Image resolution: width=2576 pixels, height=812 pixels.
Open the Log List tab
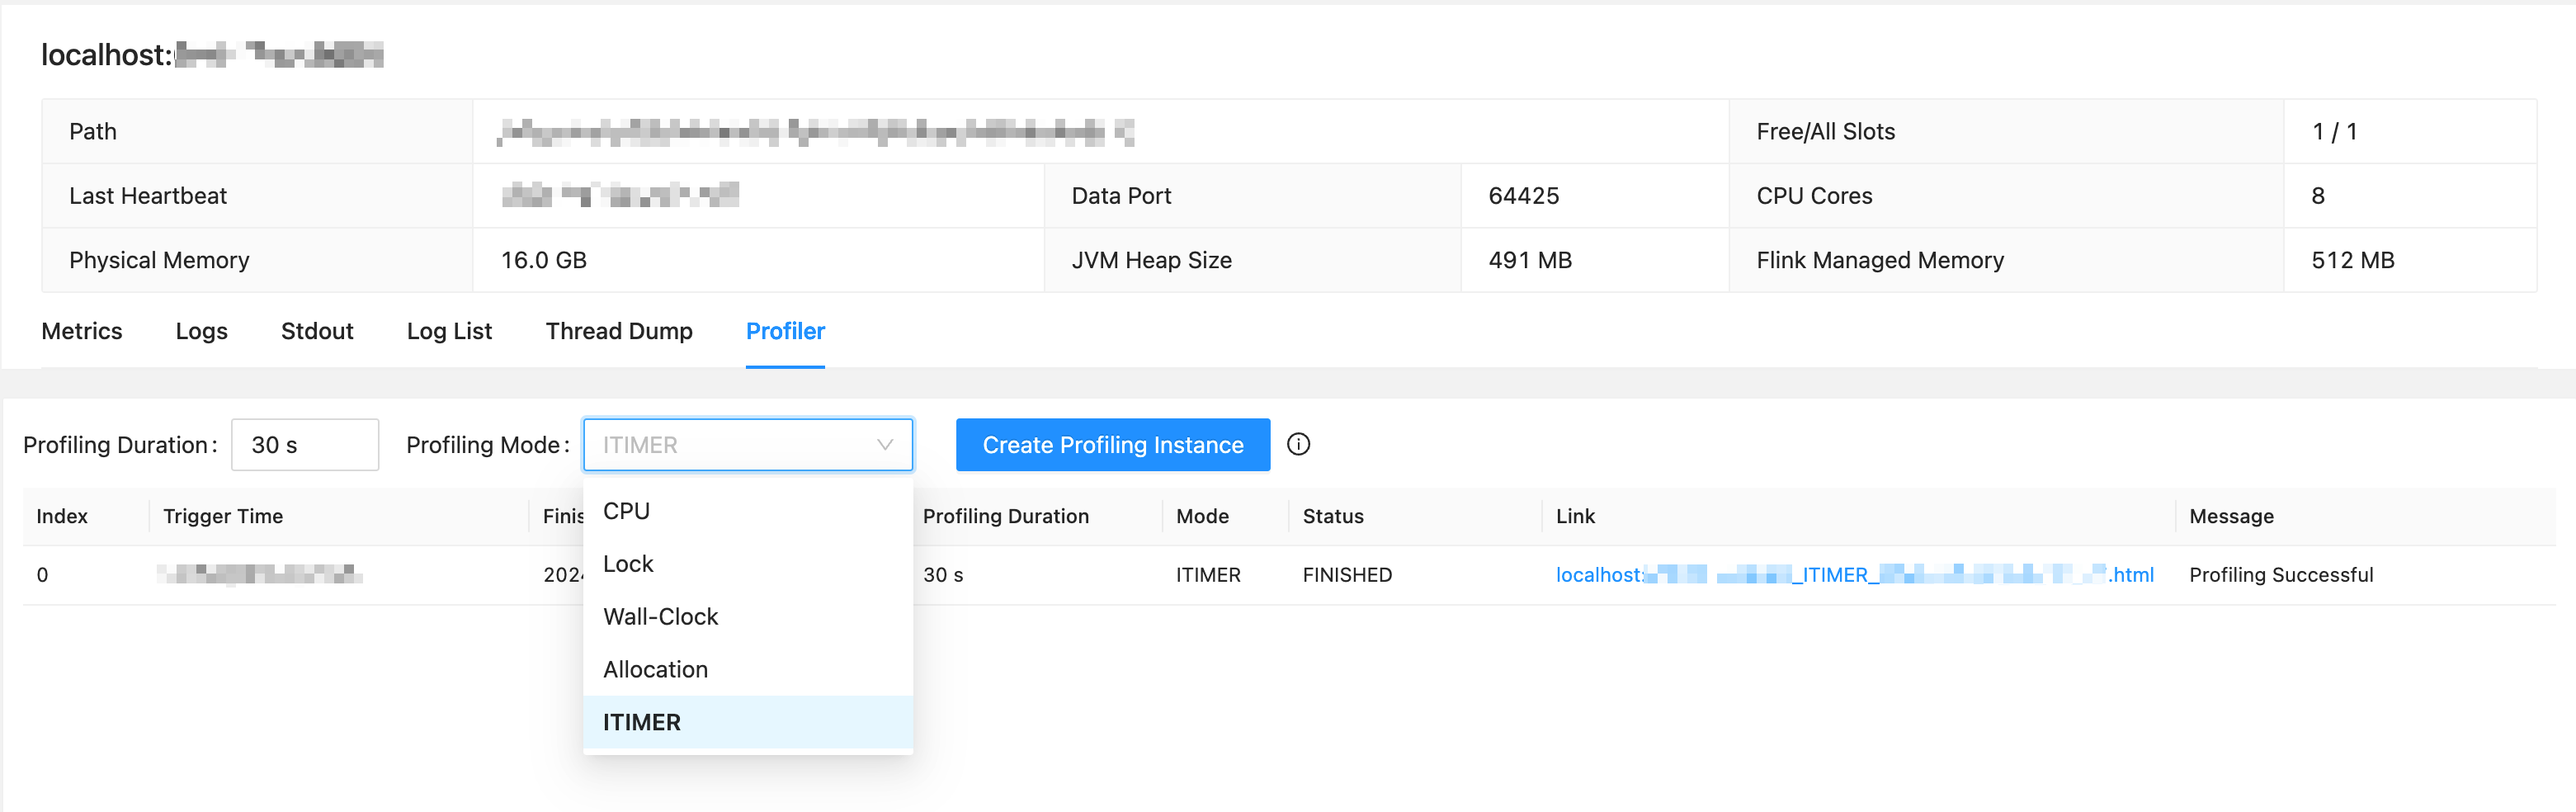coord(449,331)
